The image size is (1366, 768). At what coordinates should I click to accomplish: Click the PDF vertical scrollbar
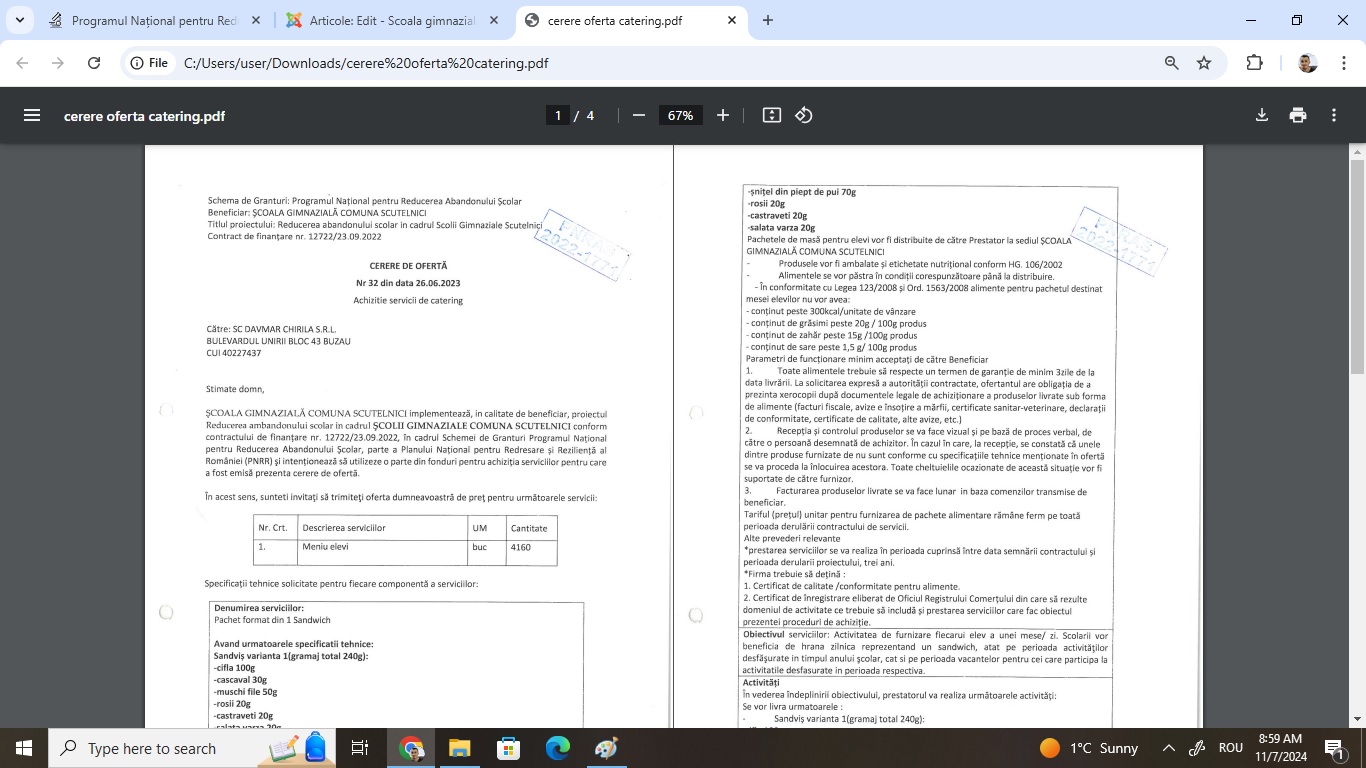coord(1357,270)
